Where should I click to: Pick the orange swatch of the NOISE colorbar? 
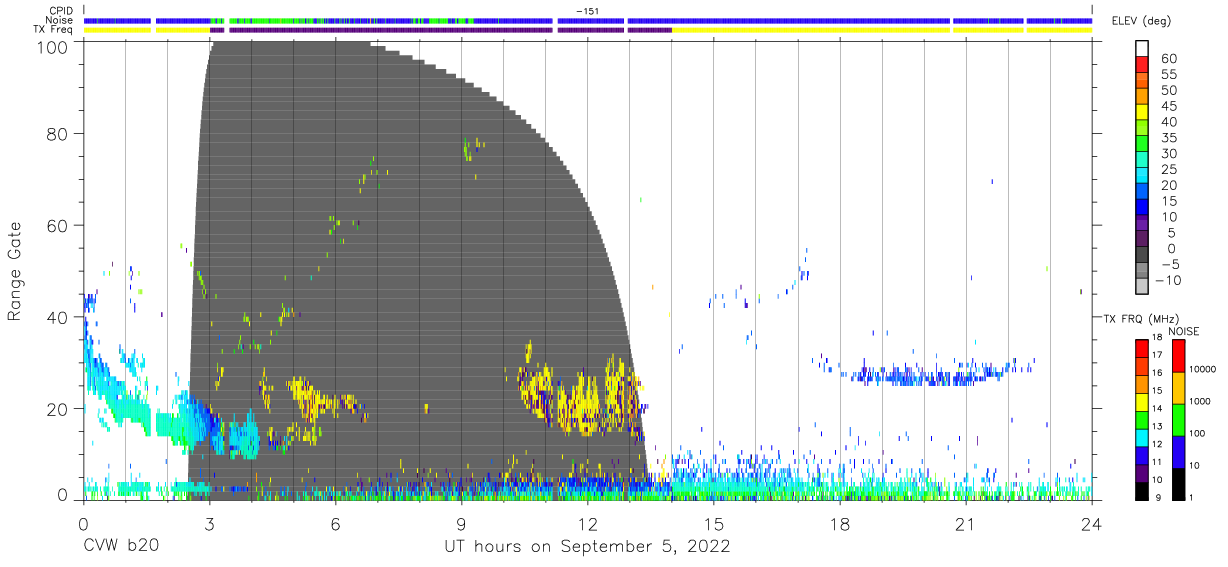(x=1178, y=388)
